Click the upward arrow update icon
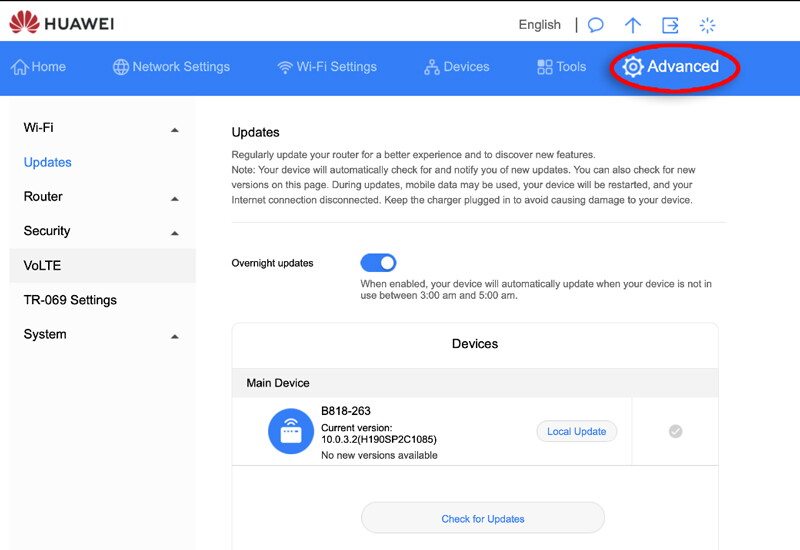The height and width of the screenshot is (550, 800). pyautogui.click(x=633, y=25)
